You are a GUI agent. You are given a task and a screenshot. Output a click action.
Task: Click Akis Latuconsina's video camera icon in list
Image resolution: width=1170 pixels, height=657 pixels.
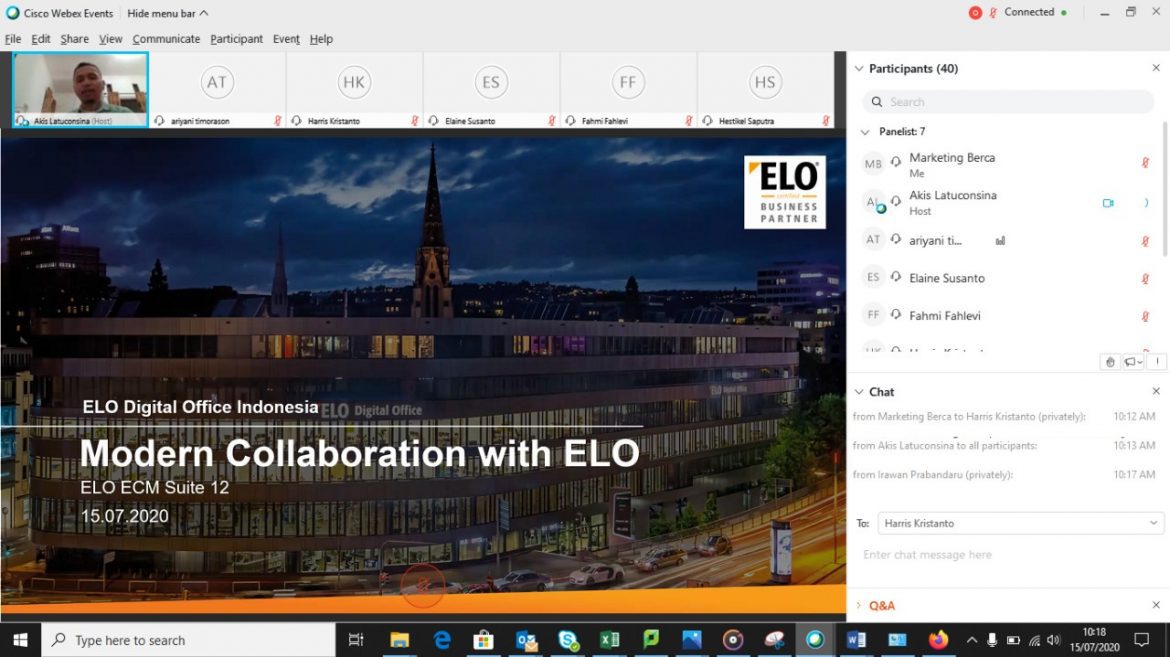(1108, 202)
